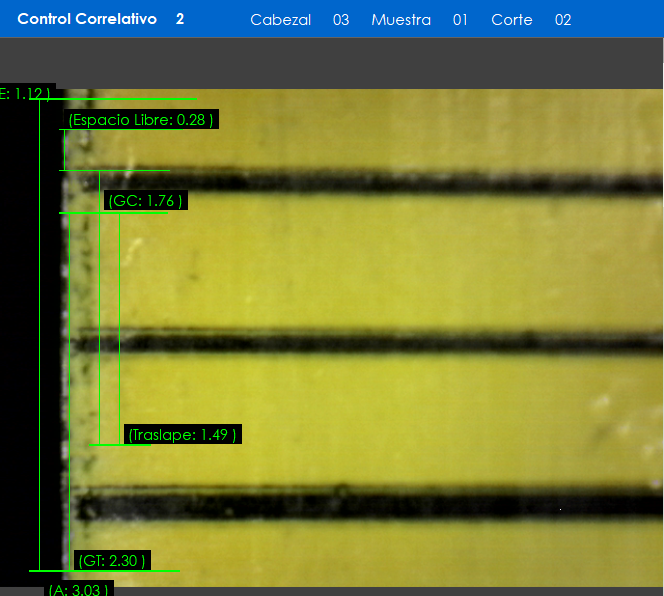Click the GC: 1.76 measurement label
This screenshot has width=664, height=596.
[x=146, y=201]
